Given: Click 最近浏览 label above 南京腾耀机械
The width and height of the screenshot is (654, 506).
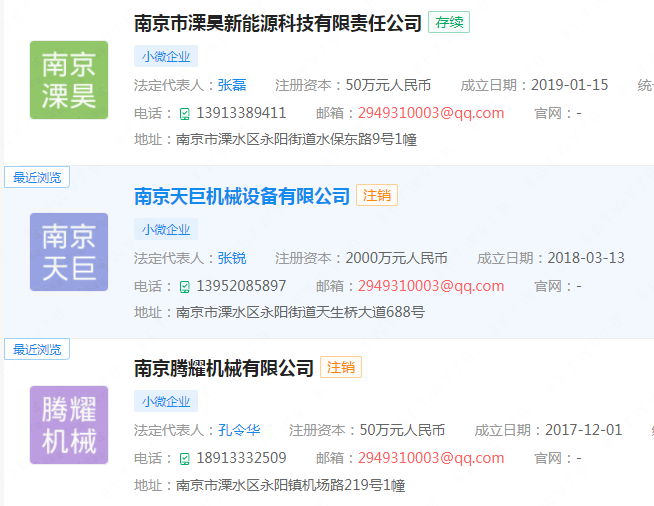Looking at the screenshot, I should (x=37, y=349).
